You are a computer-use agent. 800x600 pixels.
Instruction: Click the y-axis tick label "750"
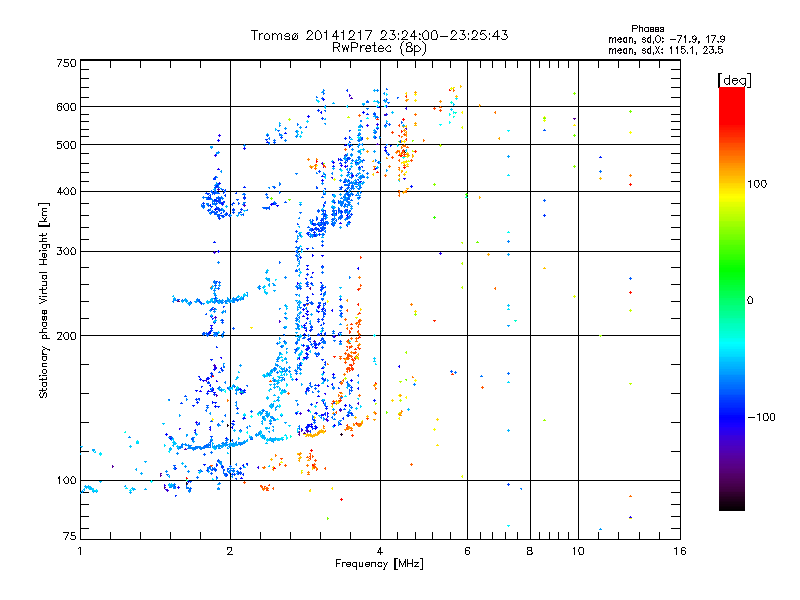click(67, 63)
